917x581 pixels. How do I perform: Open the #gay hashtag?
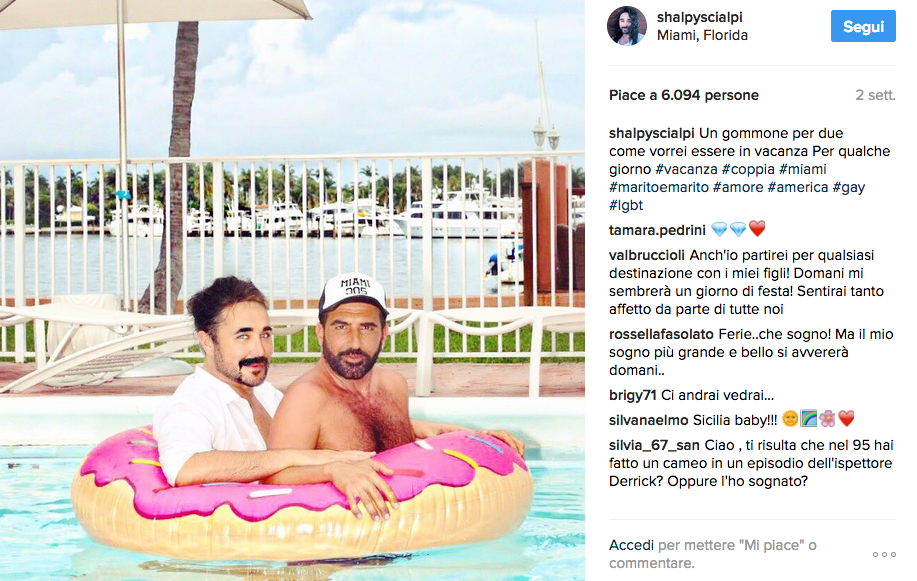849,187
